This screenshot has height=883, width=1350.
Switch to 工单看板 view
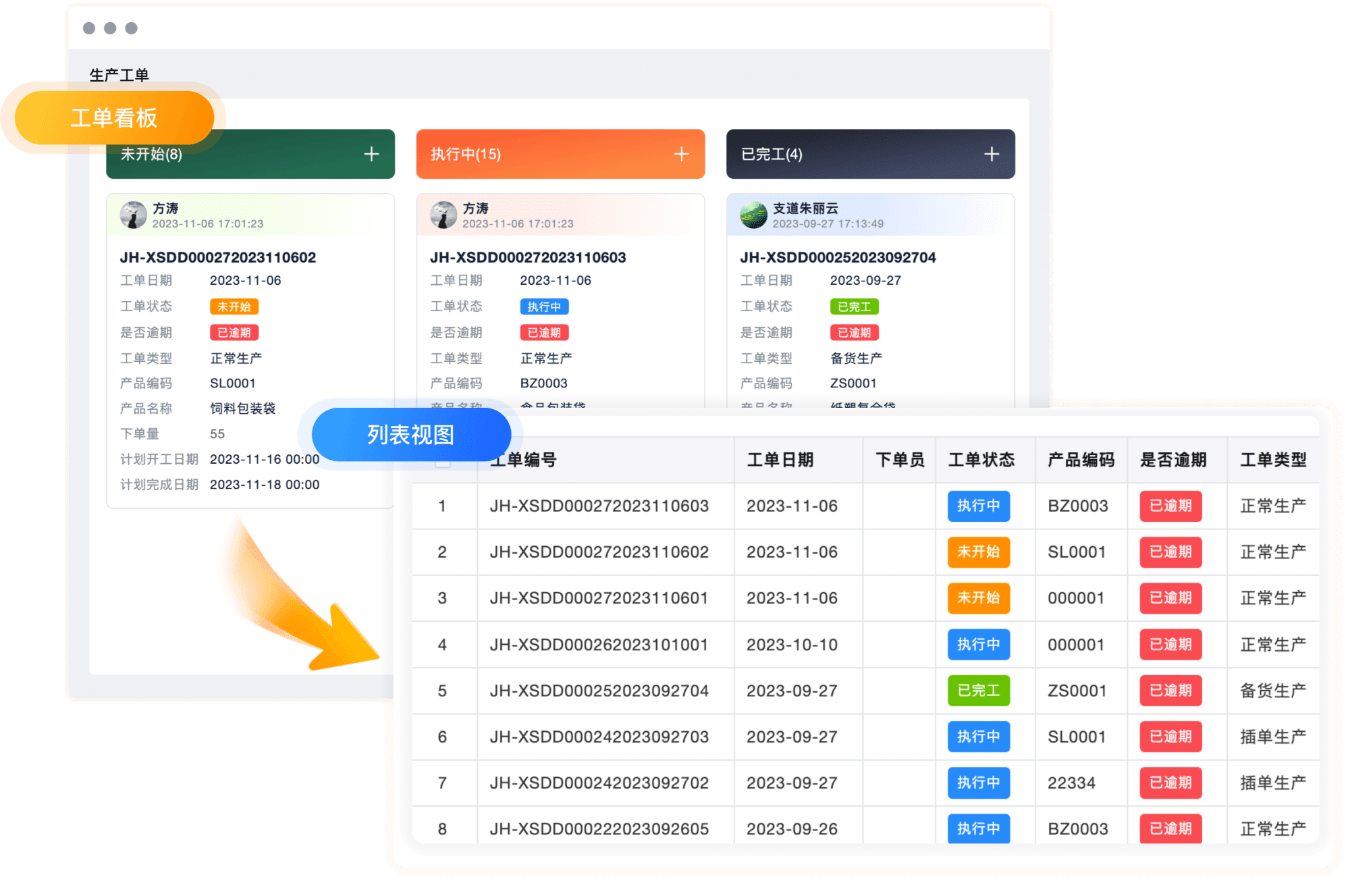114,118
